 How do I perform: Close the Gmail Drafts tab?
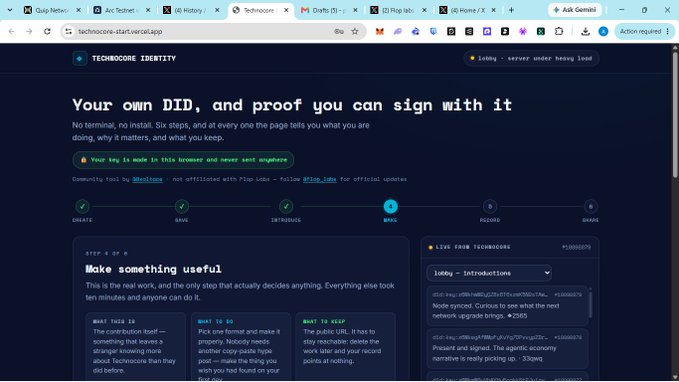point(355,10)
